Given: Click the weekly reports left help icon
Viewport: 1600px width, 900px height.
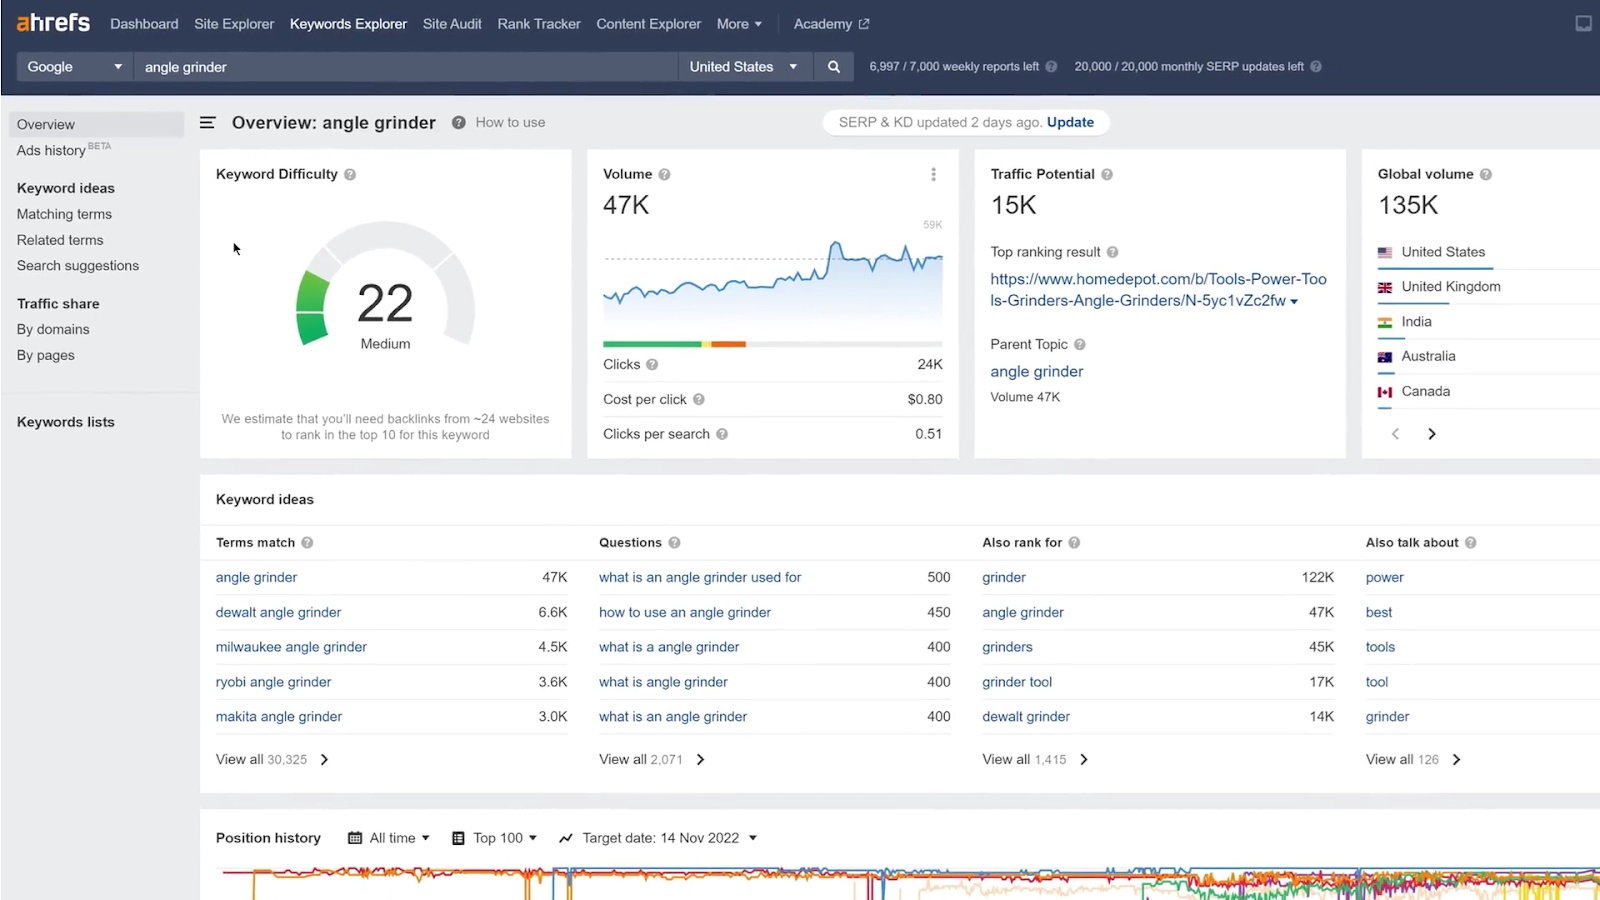Looking at the screenshot, I should 1051,67.
